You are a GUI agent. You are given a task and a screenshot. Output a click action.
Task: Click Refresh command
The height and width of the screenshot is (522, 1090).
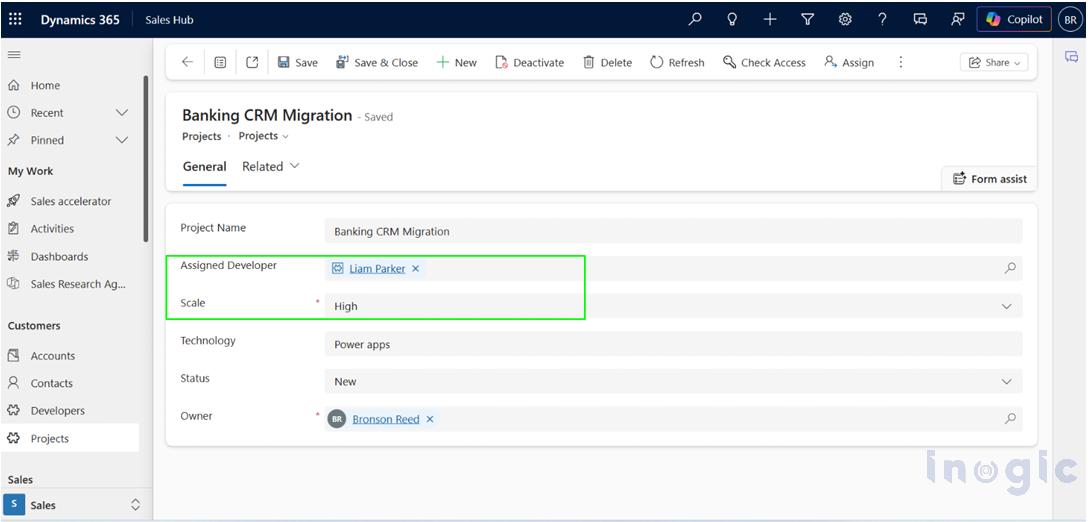coord(677,63)
